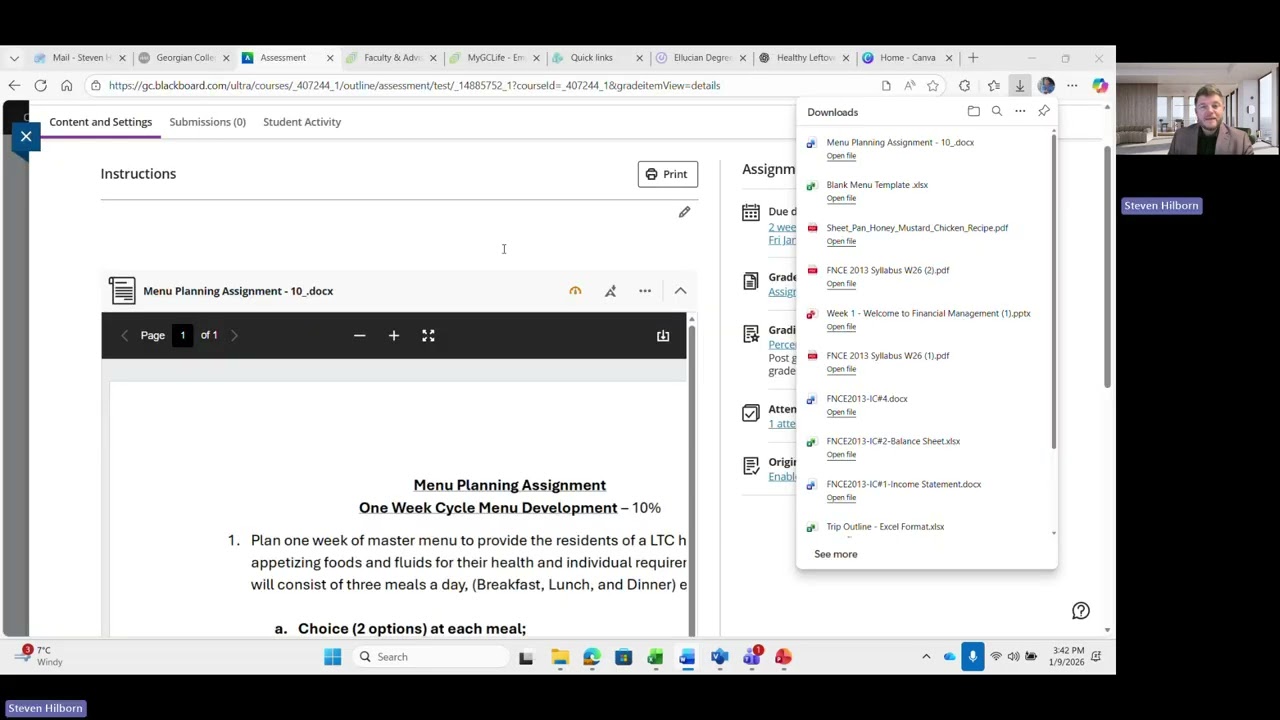Toggle the taskbar microphone button
The image size is (1280, 720).
coord(972,657)
